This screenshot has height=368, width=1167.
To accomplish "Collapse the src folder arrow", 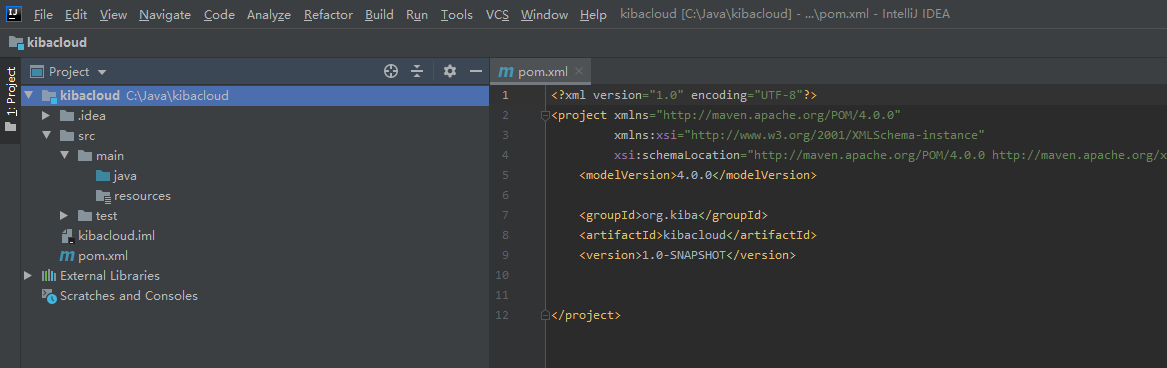I will (x=46, y=136).
